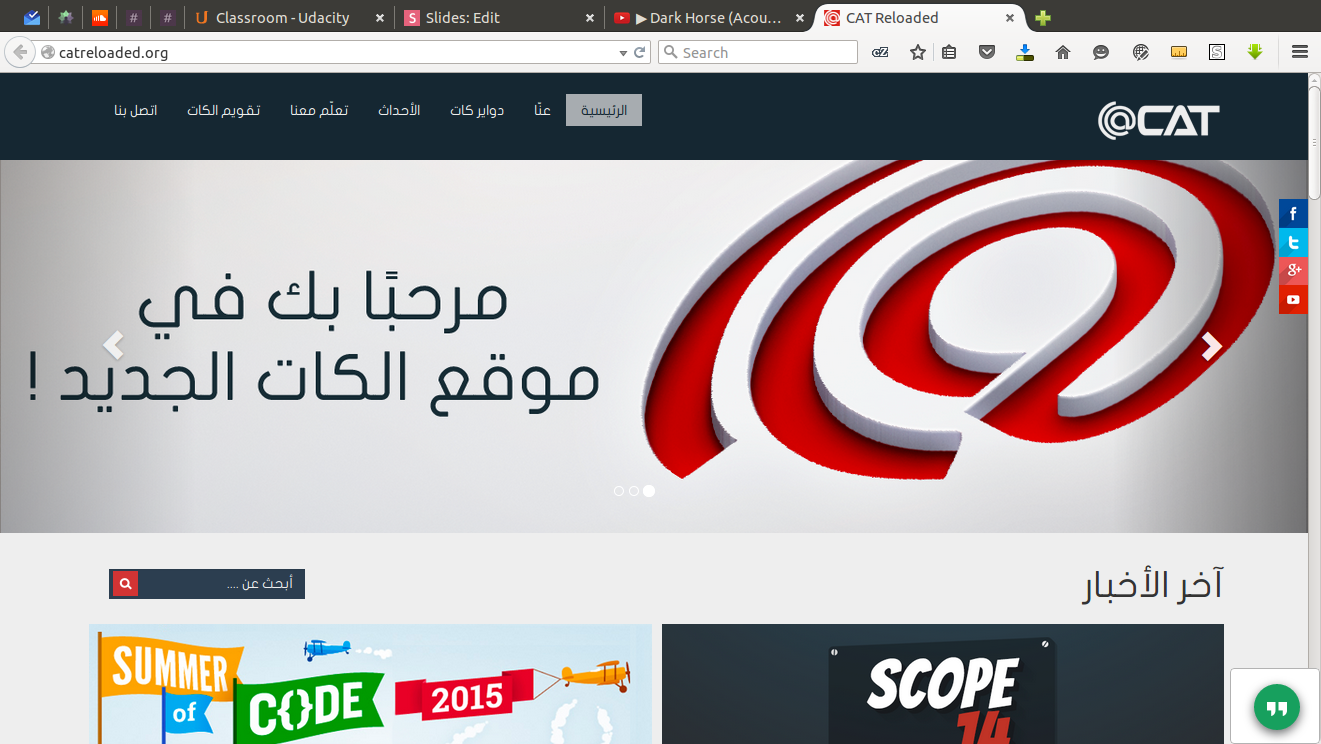
Task: Open the Firefox hamburger menu
Action: pyautogui.click(x=1300, y=52)
